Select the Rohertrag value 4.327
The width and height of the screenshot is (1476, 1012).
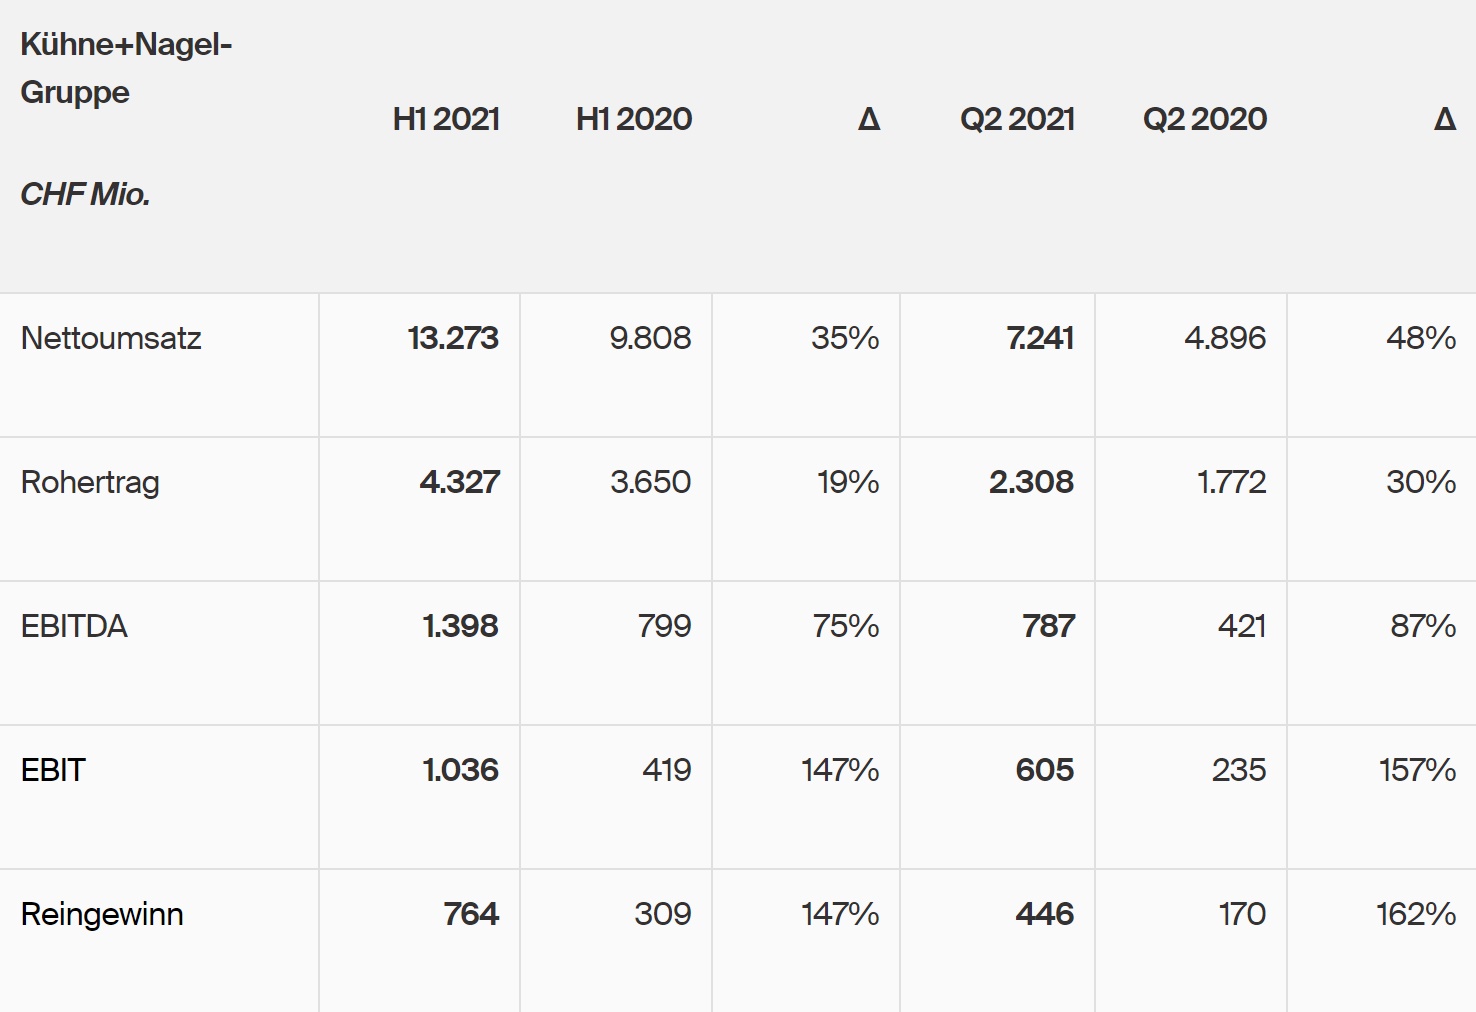459,482
